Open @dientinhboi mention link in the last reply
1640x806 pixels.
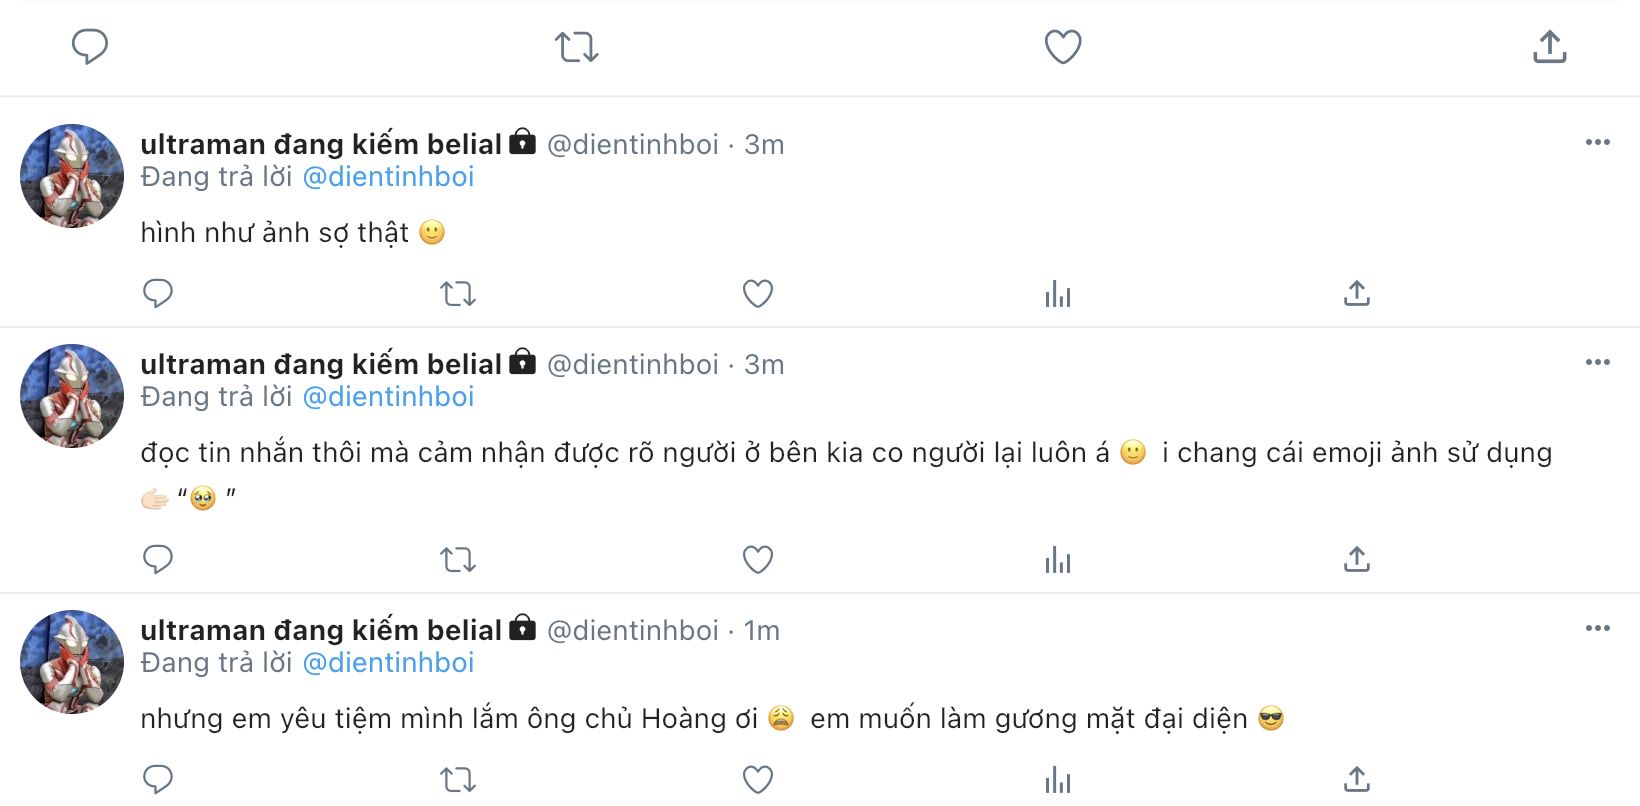coord(388,663)
